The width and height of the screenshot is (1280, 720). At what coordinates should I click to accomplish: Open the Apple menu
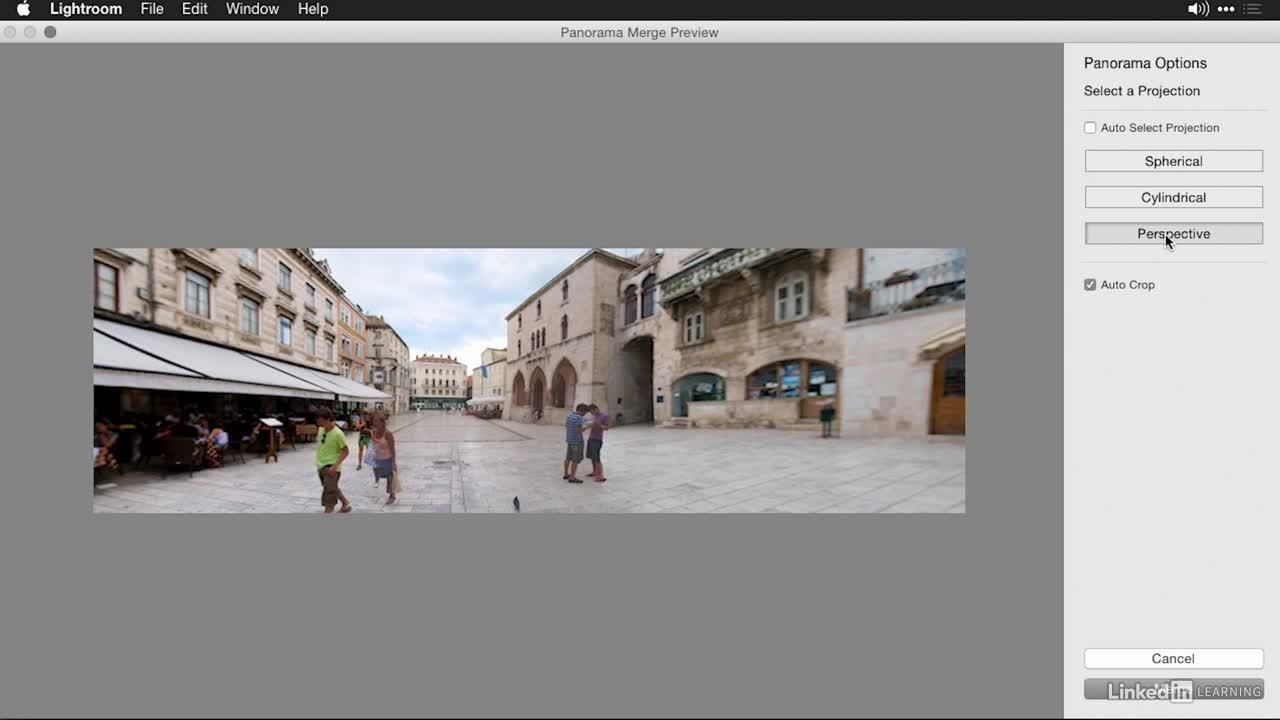[23, 9]
